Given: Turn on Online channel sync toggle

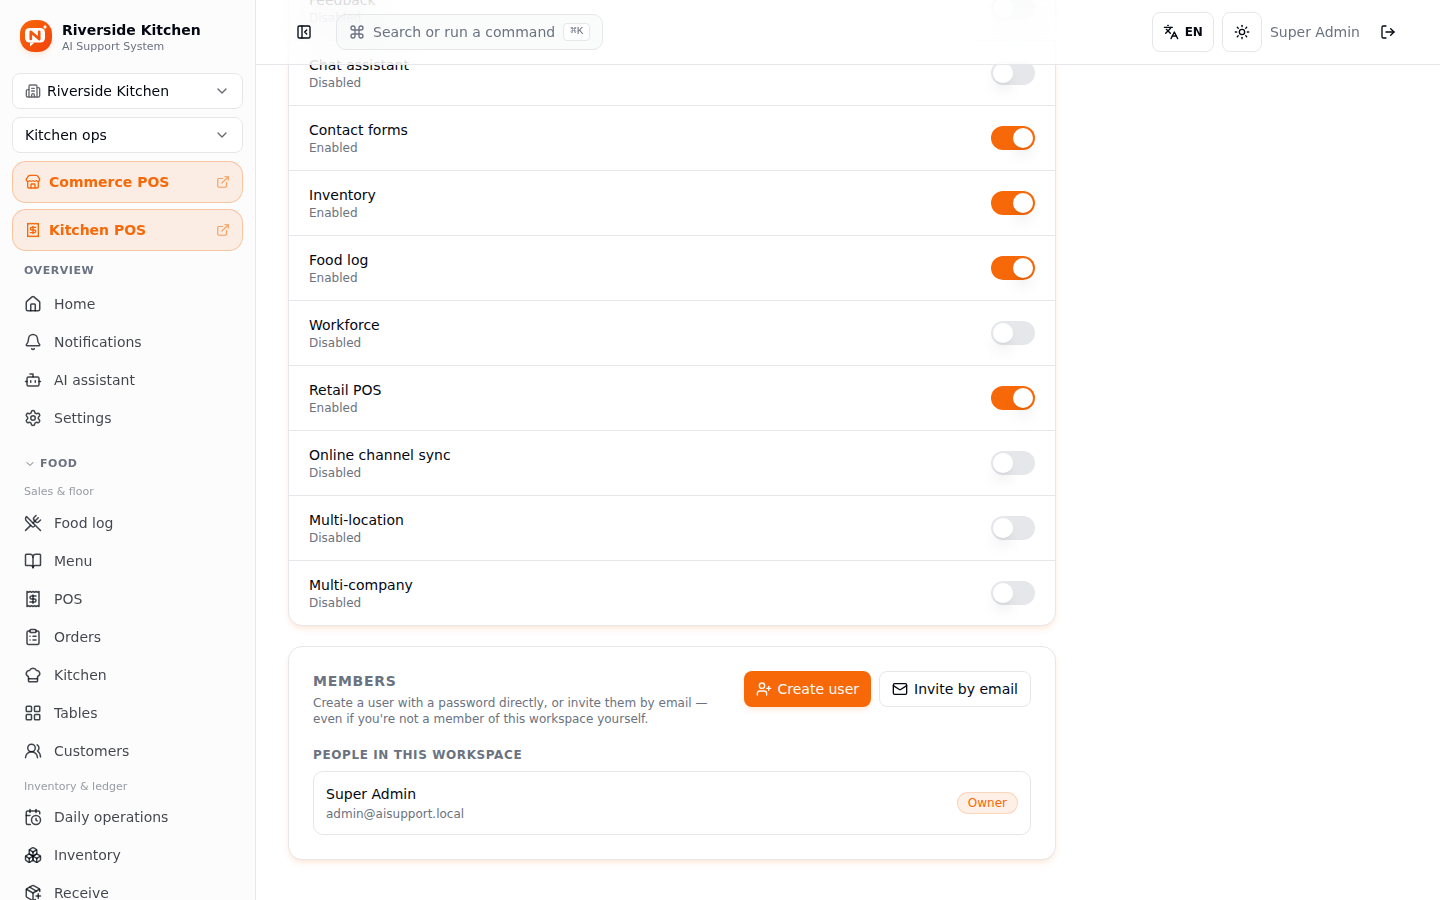Looking at the screenshot, I should [x=1013, y=463].
